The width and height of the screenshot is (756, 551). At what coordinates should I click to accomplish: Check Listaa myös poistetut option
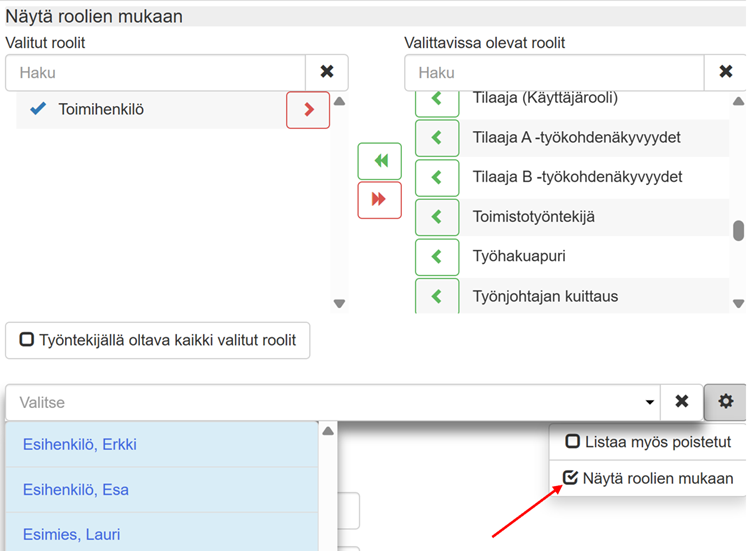coord(573,442)
